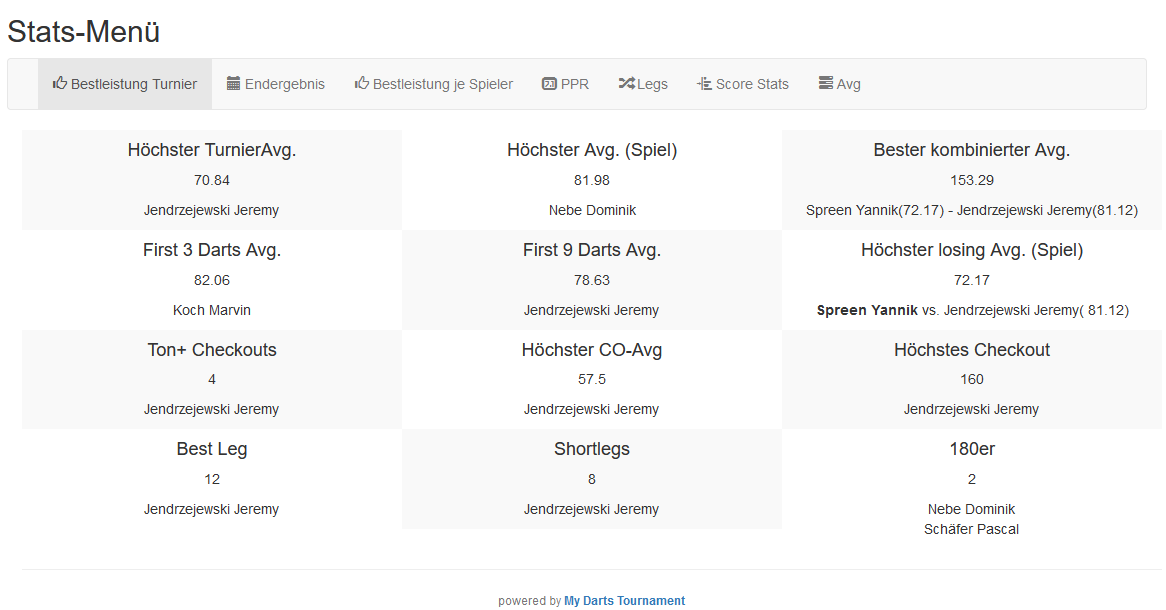
Task: Click the bold Spreen Yannik name
Action: click(x=867, y=310)
